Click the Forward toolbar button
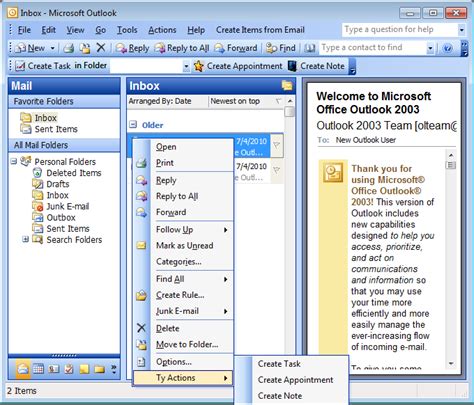The image size is (474, 405). 236,48
